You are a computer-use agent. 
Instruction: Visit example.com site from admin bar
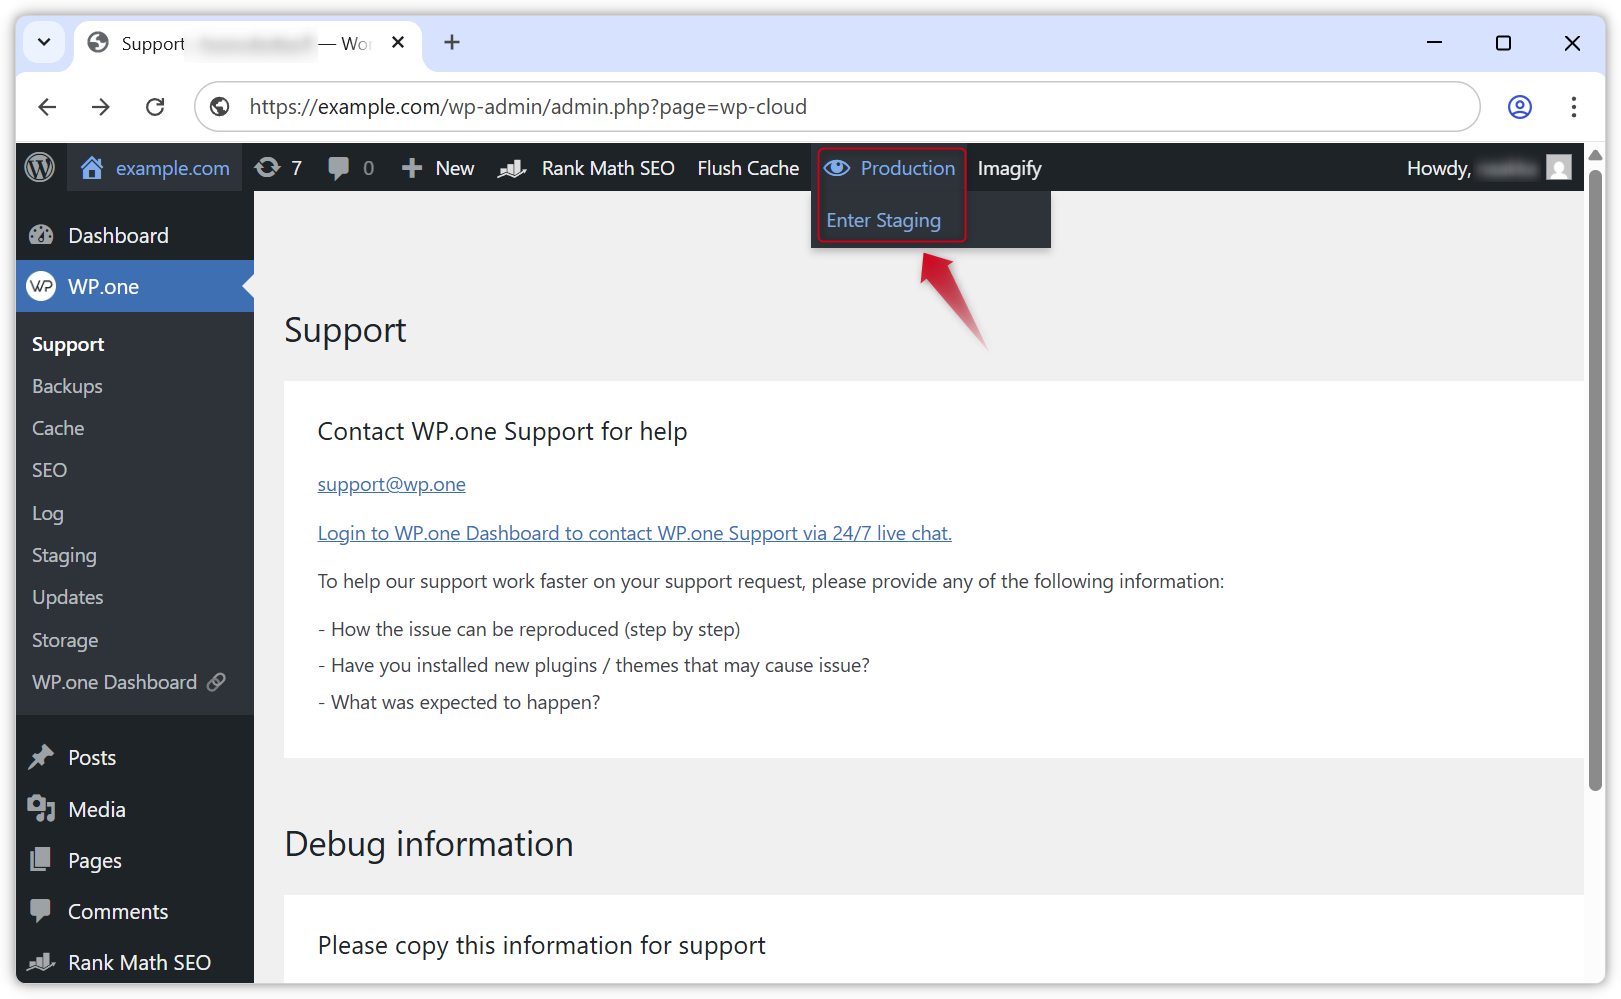coord(155,168)
